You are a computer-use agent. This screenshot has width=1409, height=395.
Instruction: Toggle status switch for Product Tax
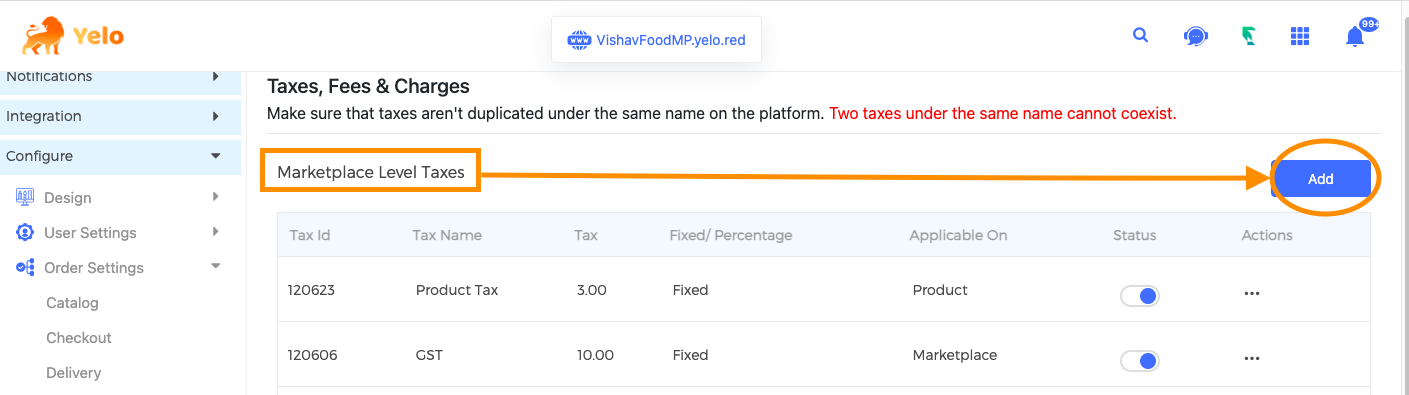tap(1139, 296)
